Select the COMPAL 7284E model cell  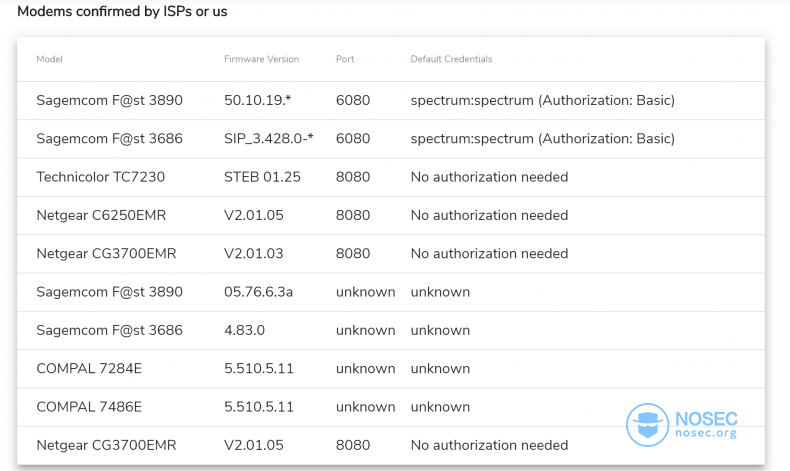[89, 368]
